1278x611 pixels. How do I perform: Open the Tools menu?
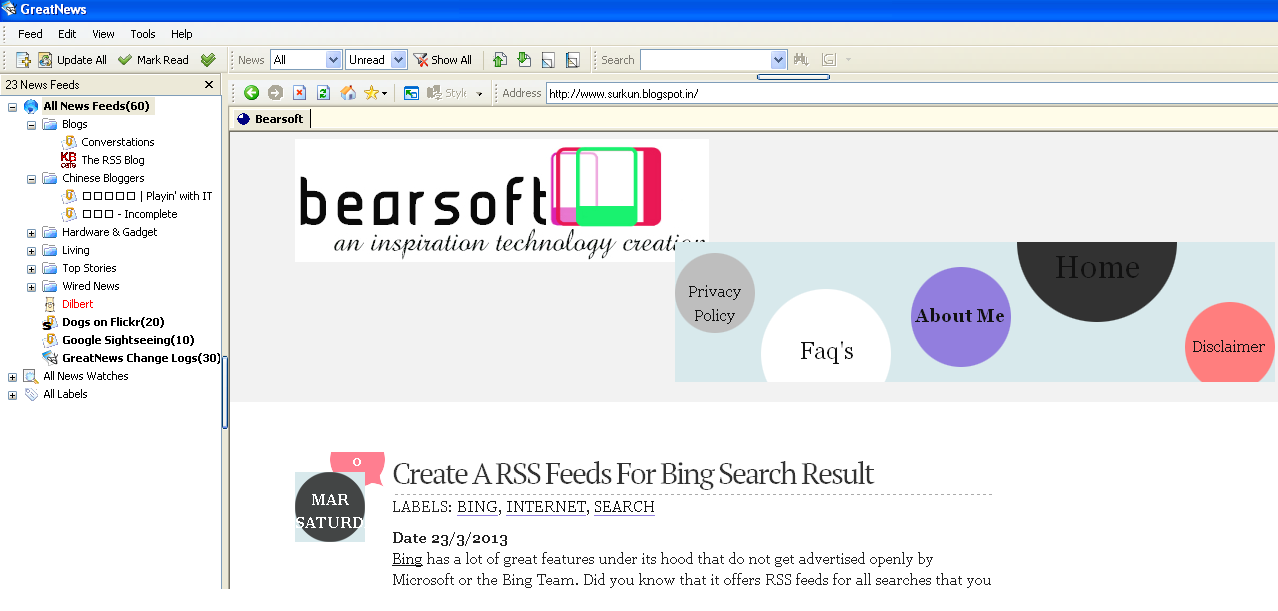coord(143,34)
